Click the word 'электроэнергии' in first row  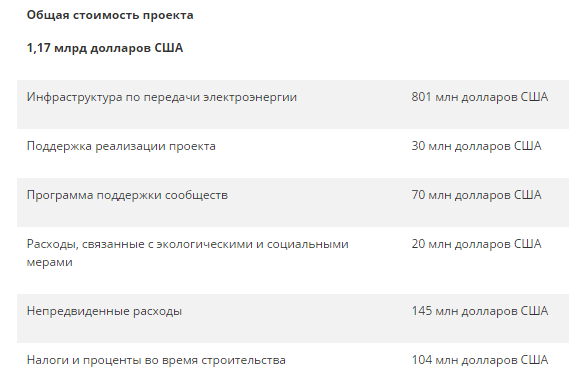[250, 97]
